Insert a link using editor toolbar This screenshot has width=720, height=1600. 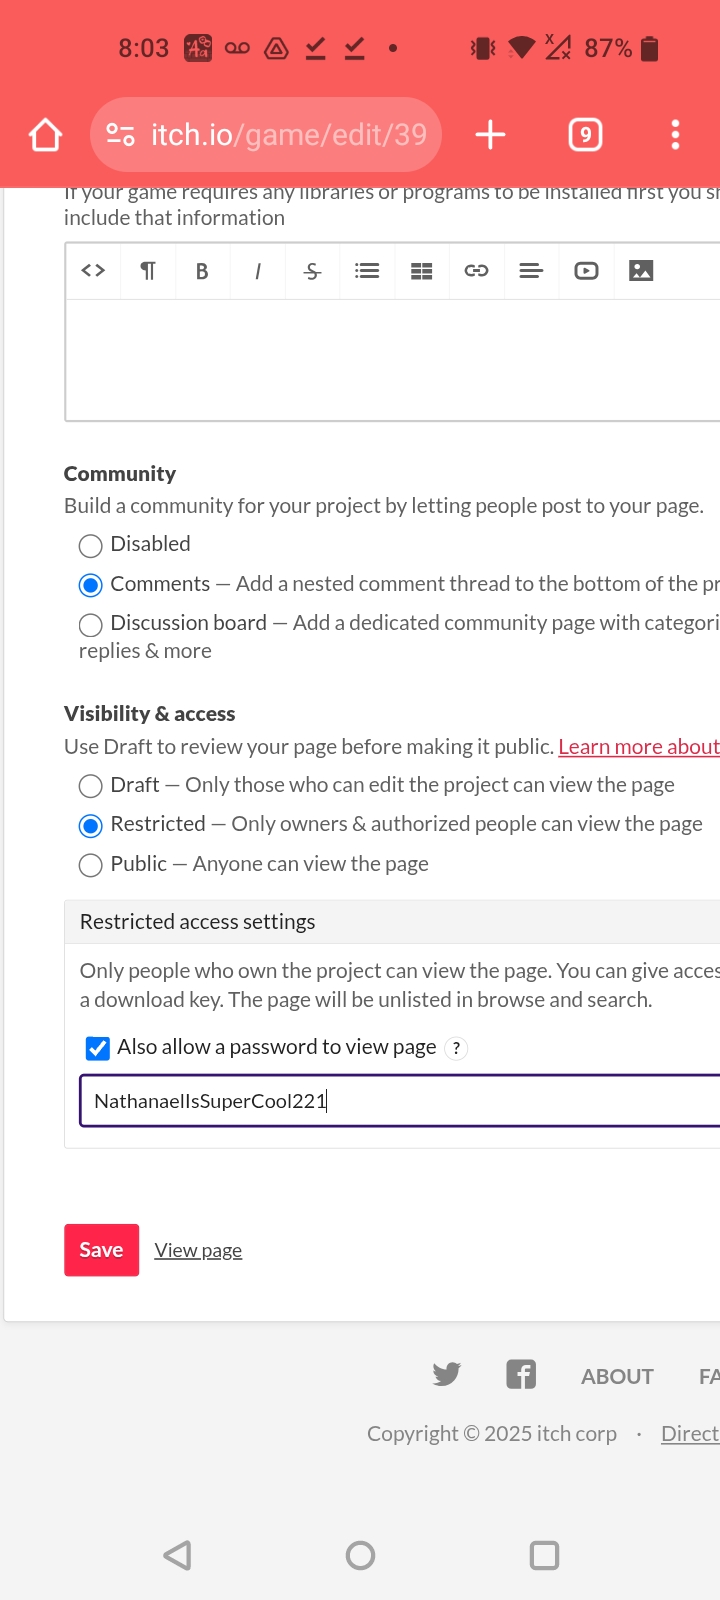[x=476, y=271]
